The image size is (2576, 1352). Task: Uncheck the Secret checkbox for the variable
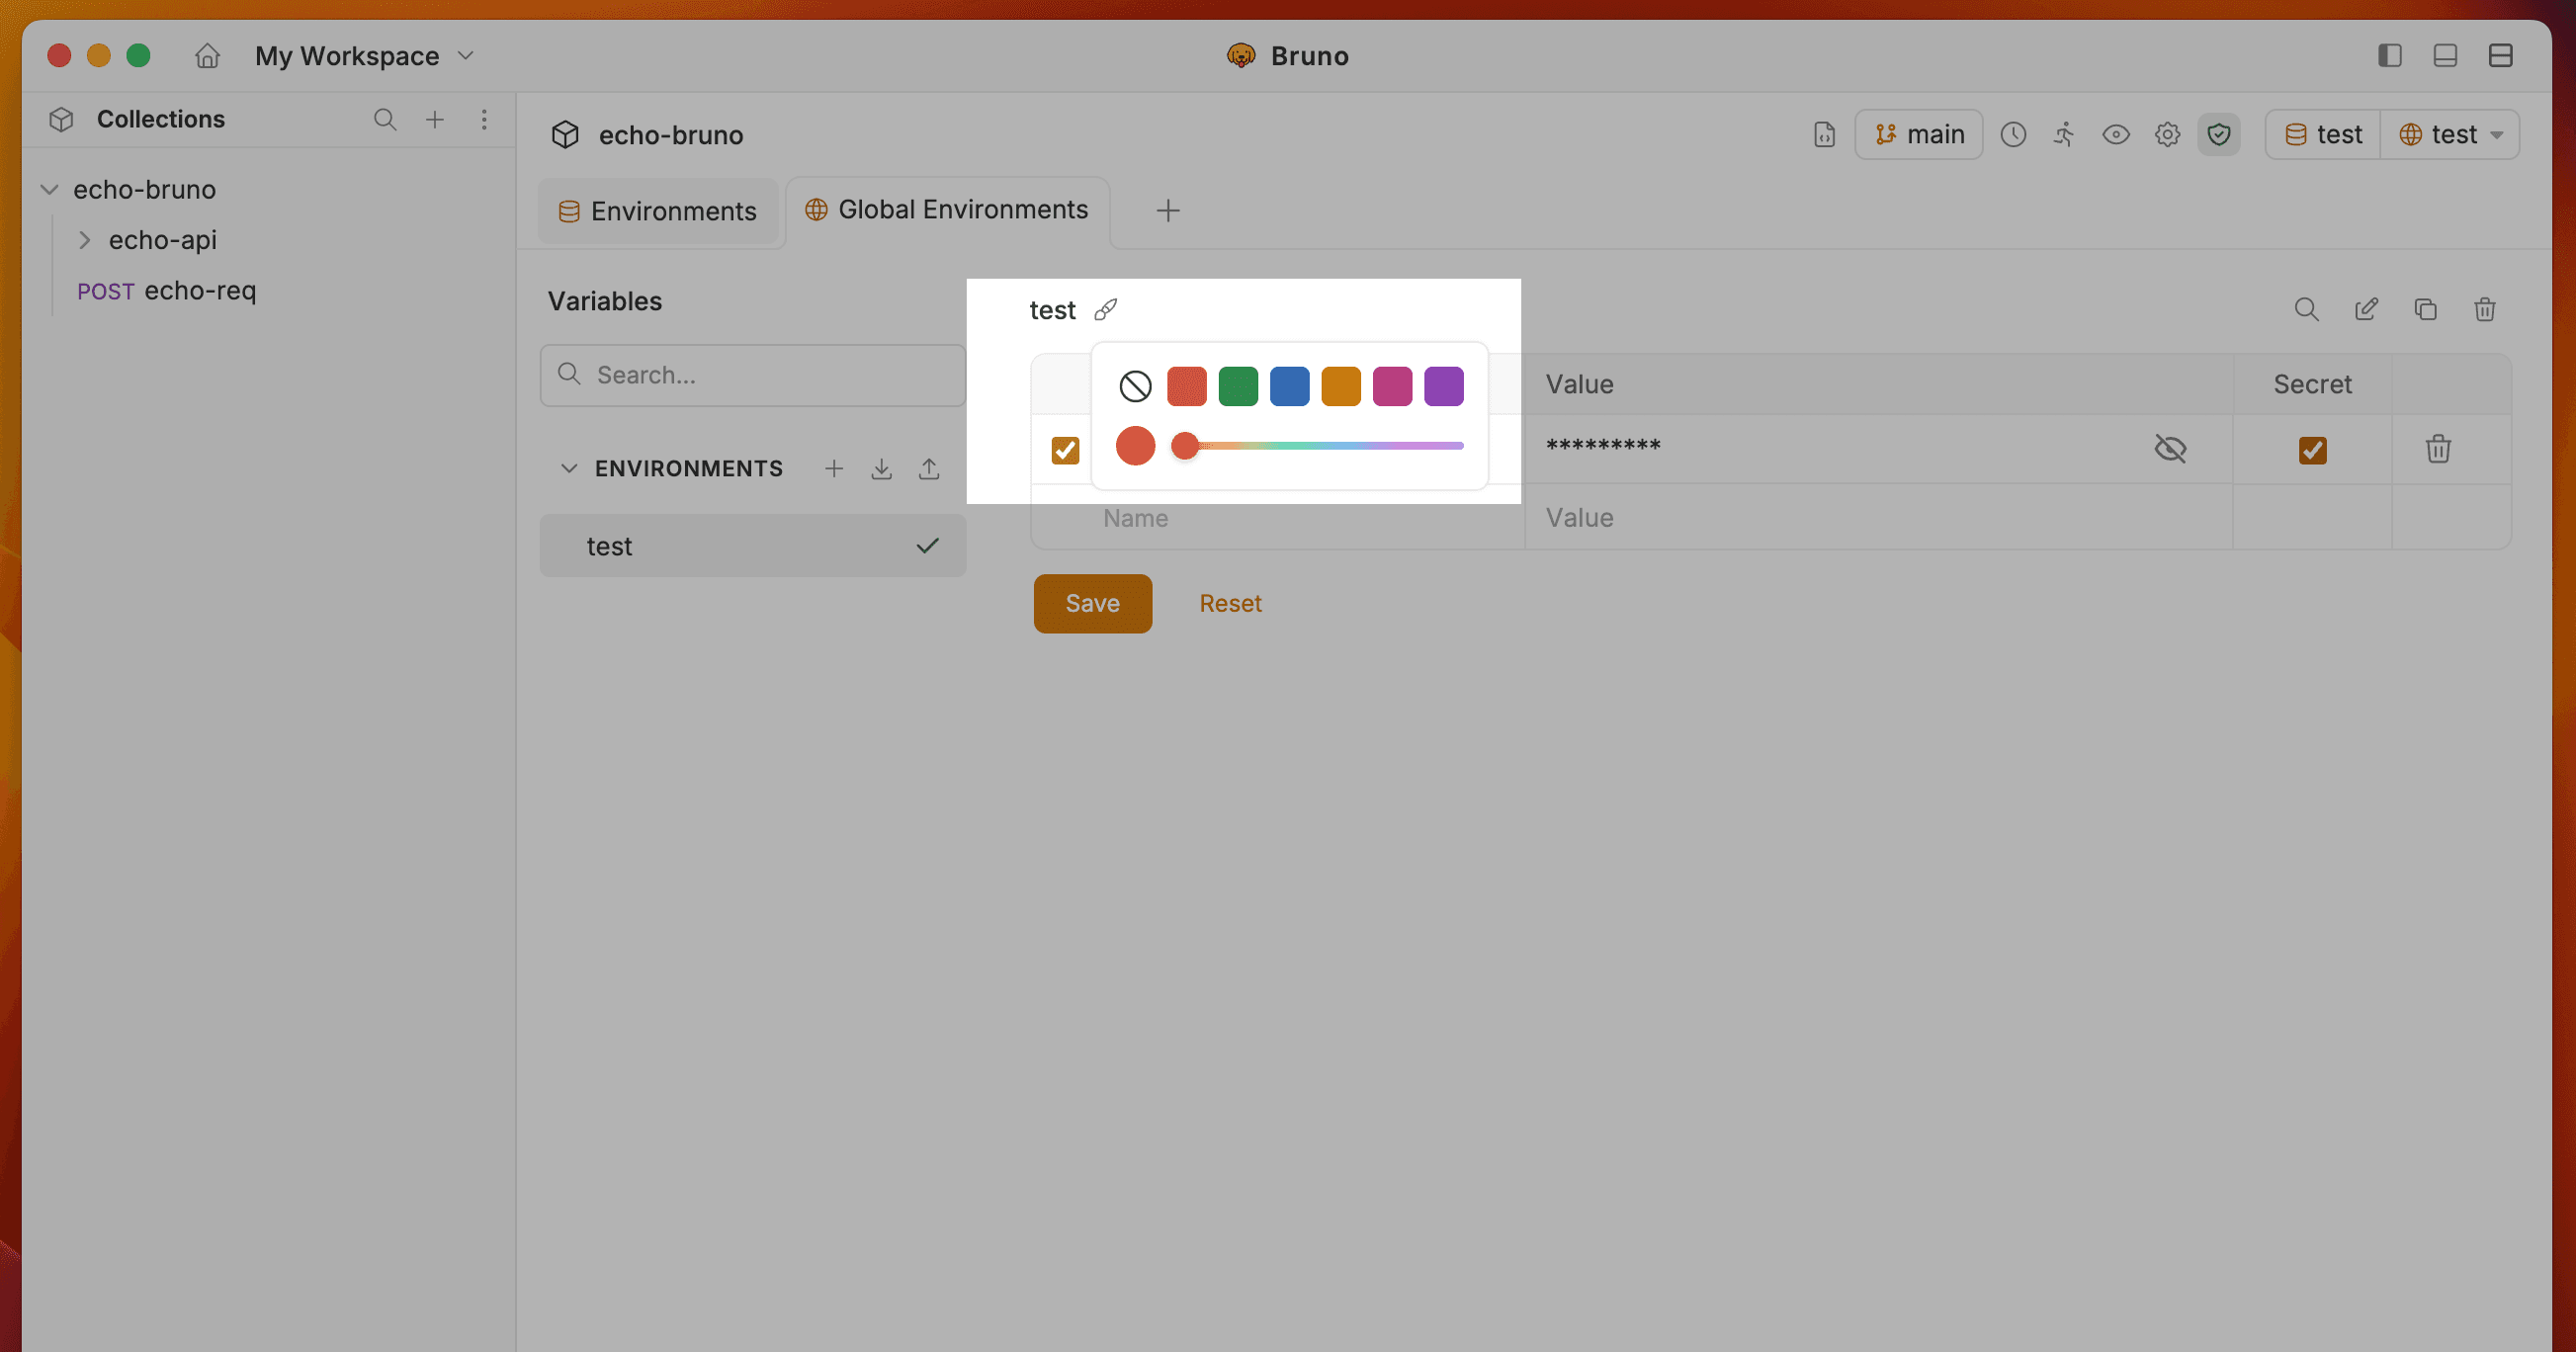tap(2312, 450)
